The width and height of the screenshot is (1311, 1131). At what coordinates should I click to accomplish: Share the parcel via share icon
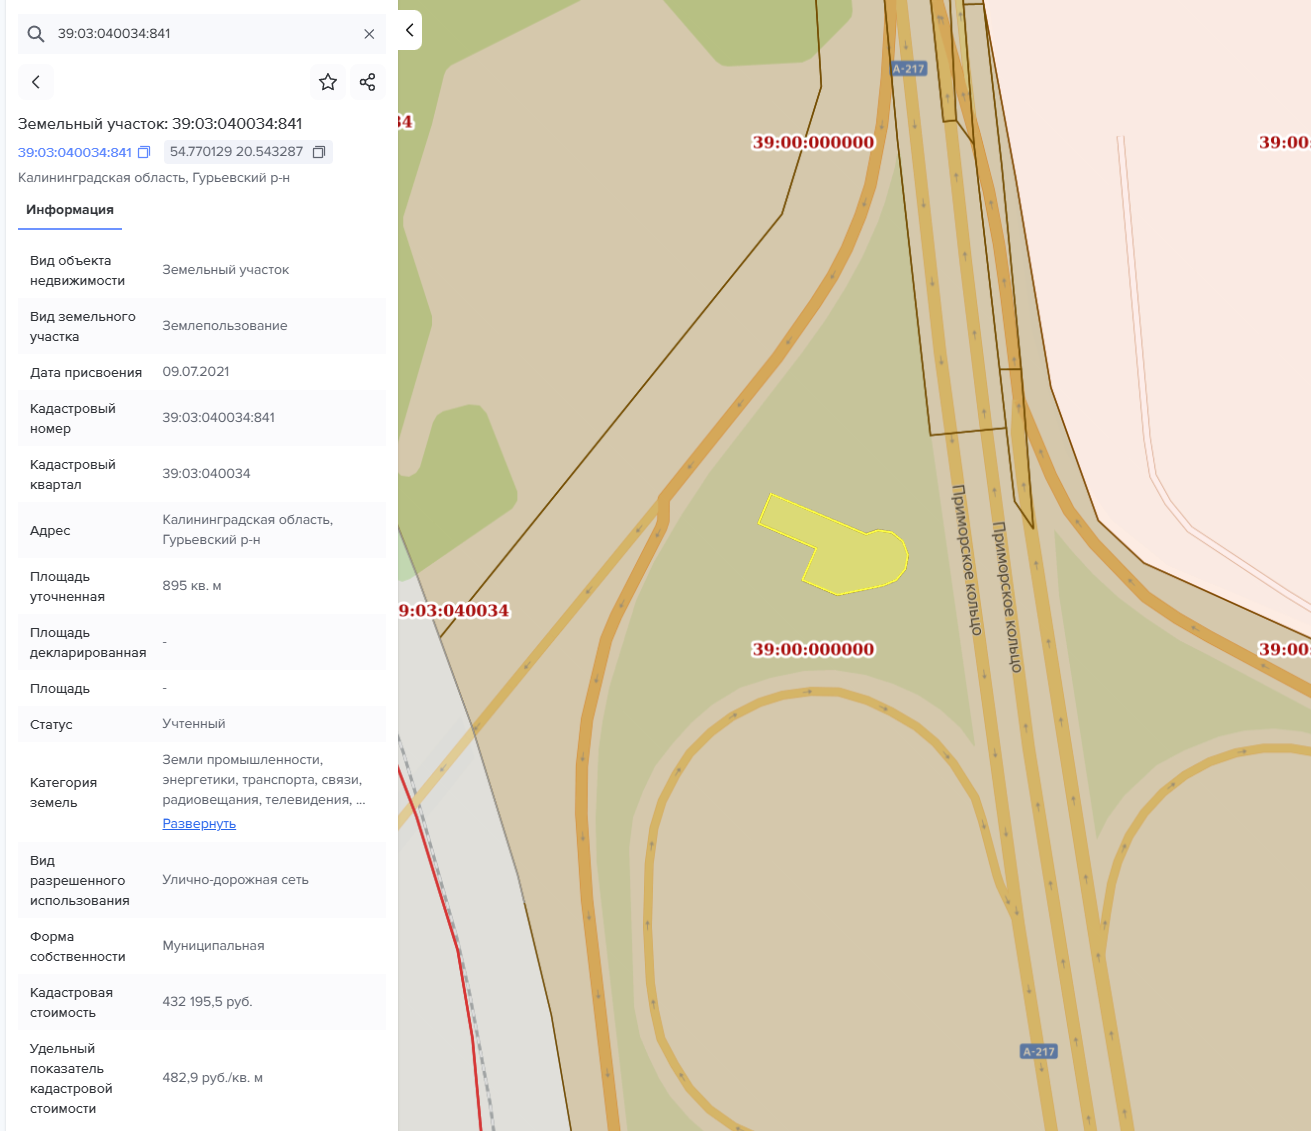pos(368,82)
